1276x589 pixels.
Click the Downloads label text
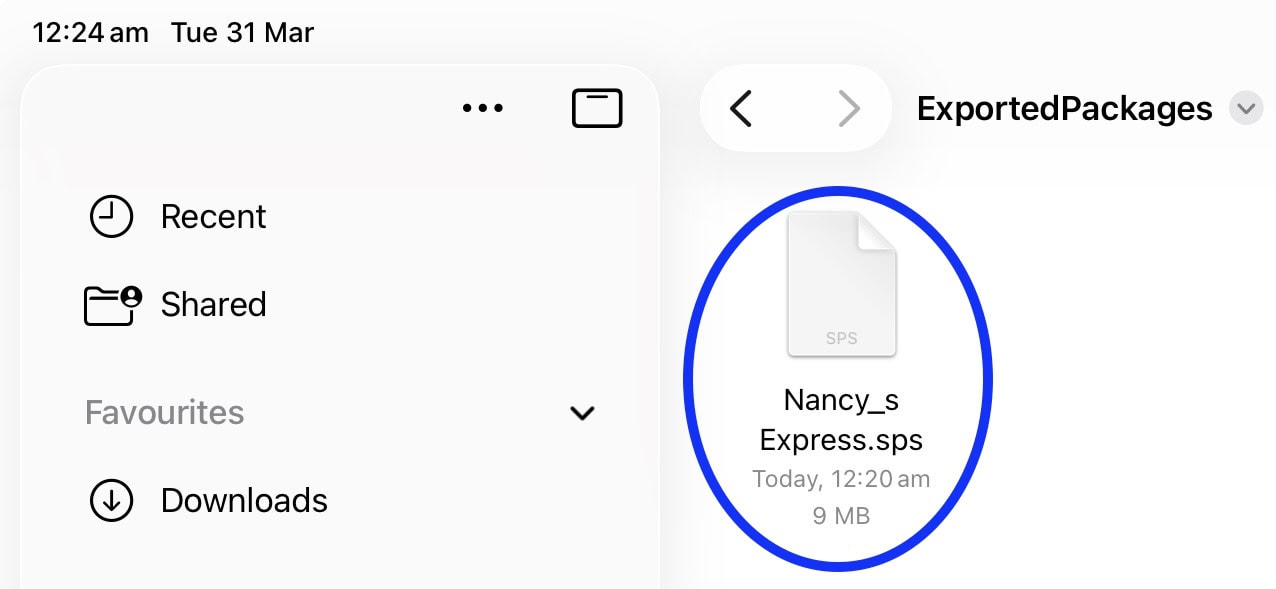point(244,500)
